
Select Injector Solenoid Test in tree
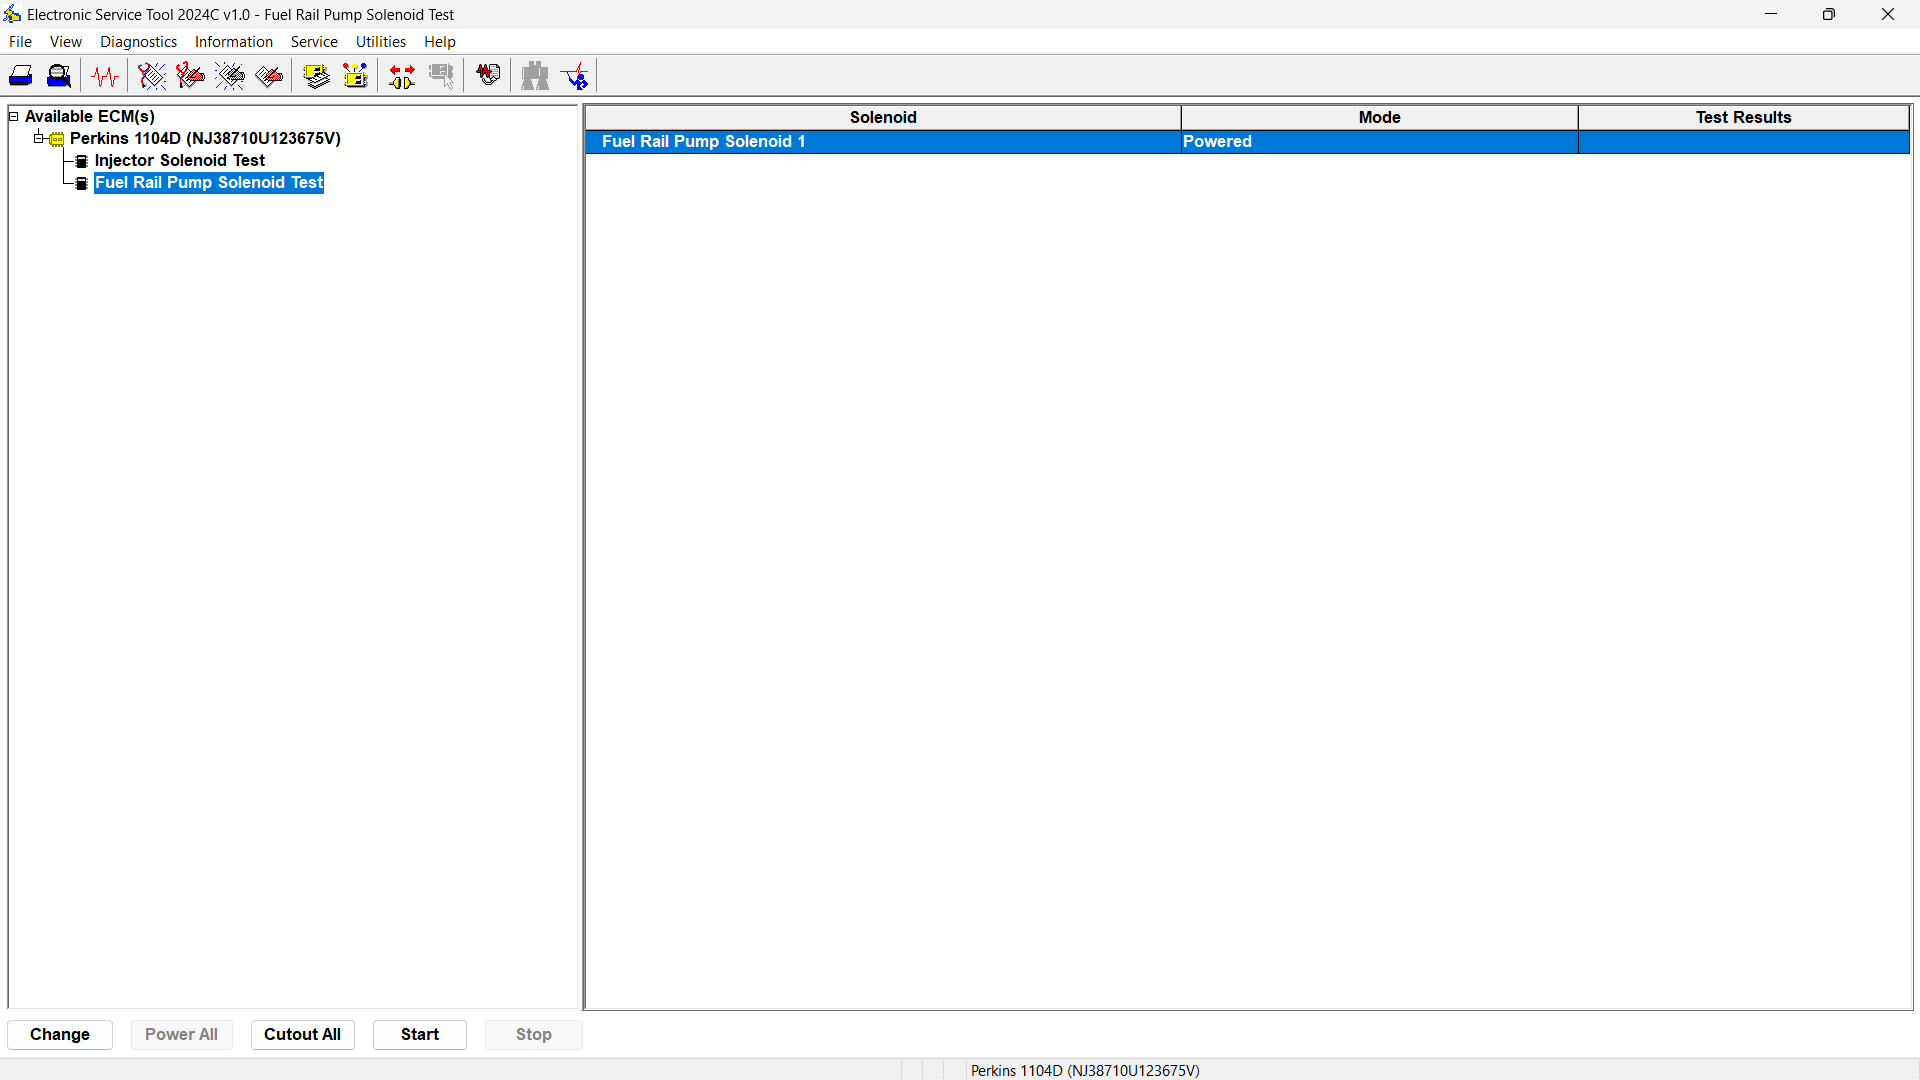pyautogui.click(x=180, y=160)
